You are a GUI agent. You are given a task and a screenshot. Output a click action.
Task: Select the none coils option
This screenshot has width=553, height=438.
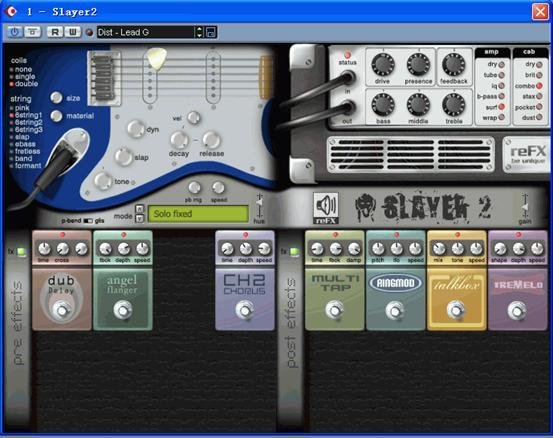(x=21, y=69)
